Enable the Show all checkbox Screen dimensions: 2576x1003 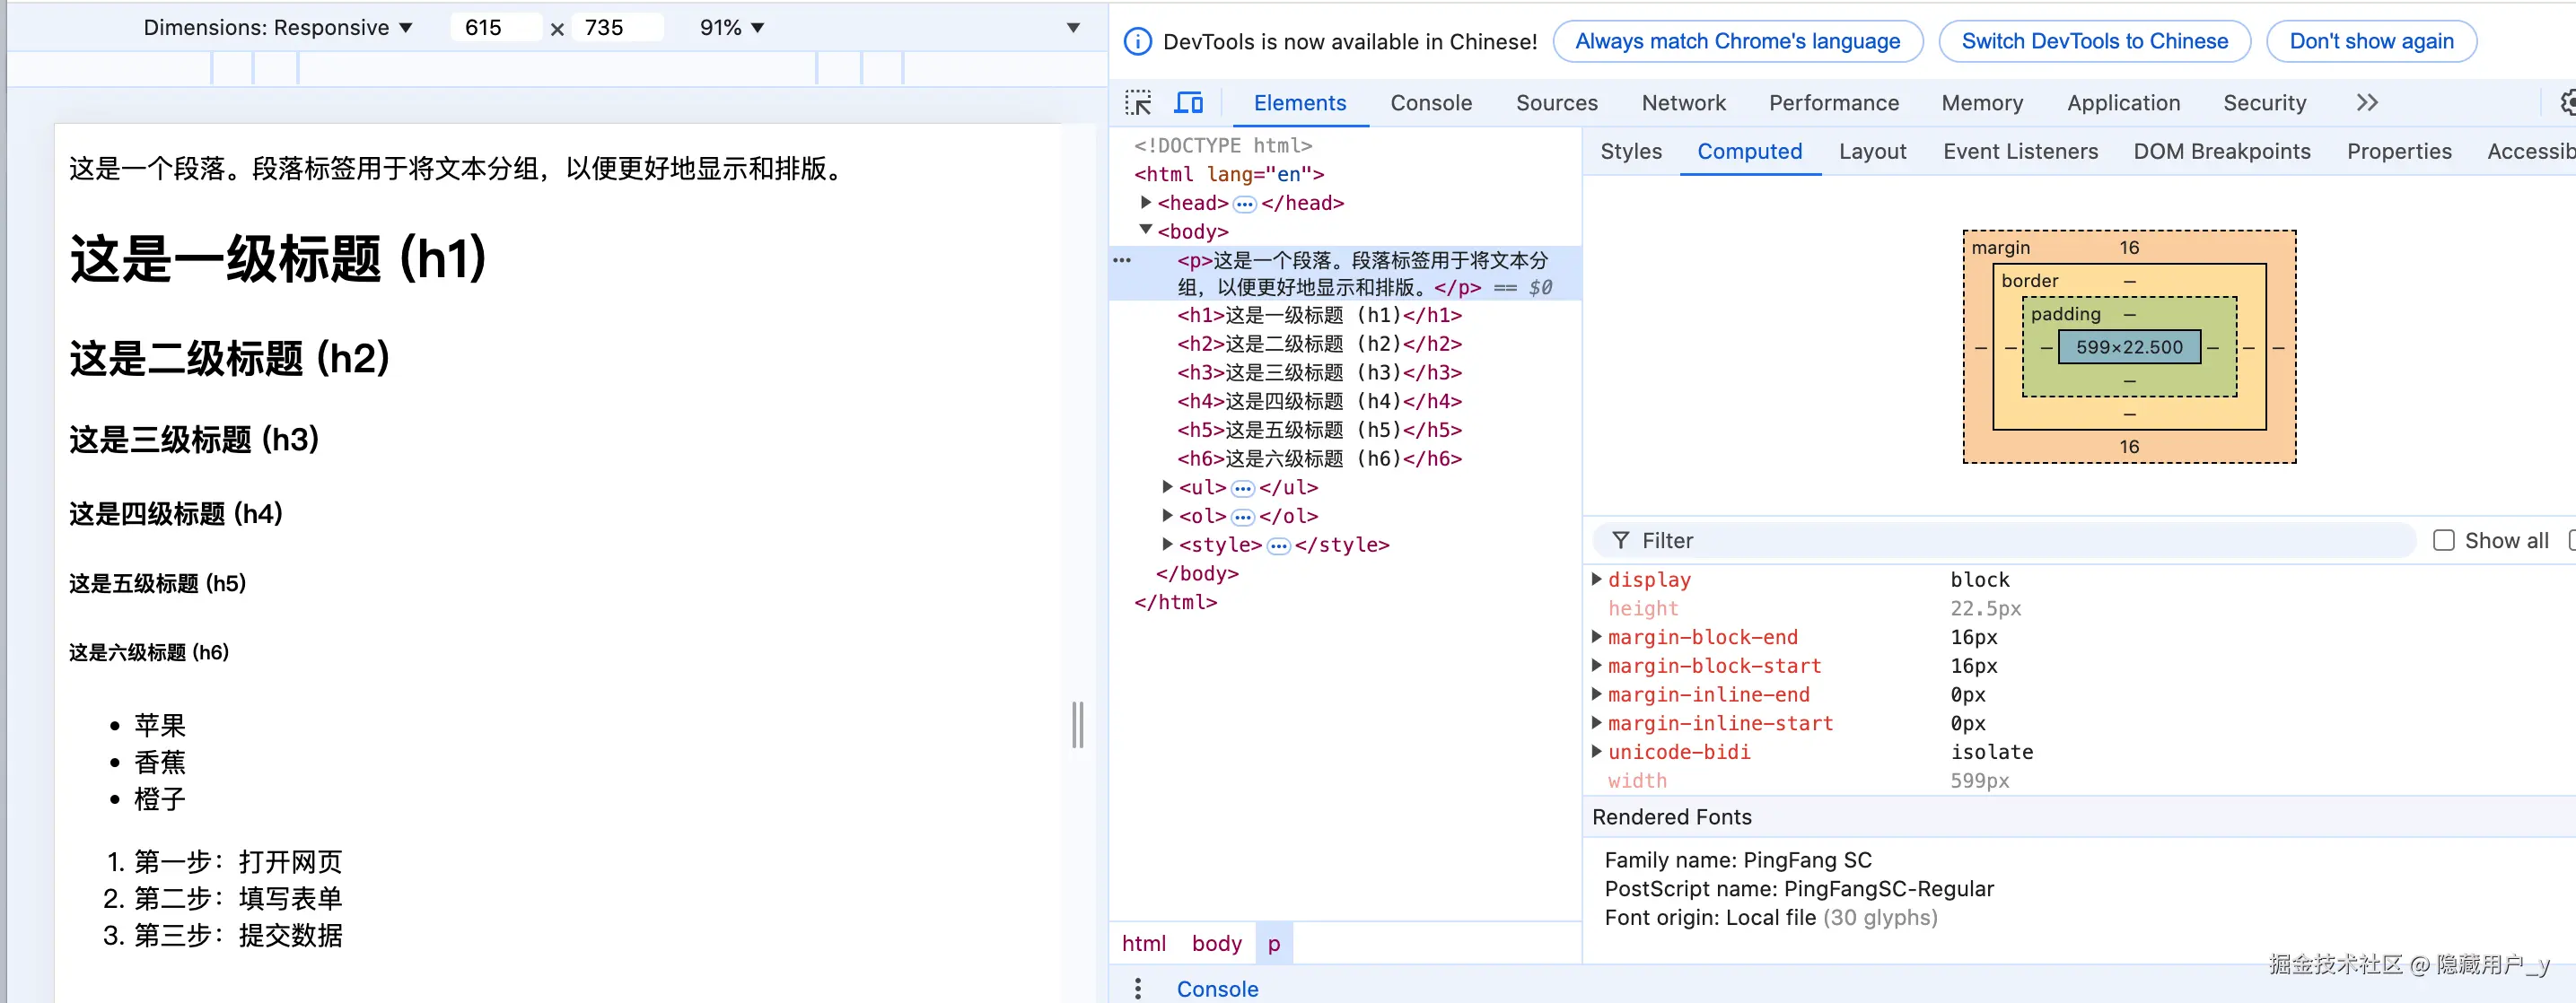pyautogui.click(x=2443, y=540)
